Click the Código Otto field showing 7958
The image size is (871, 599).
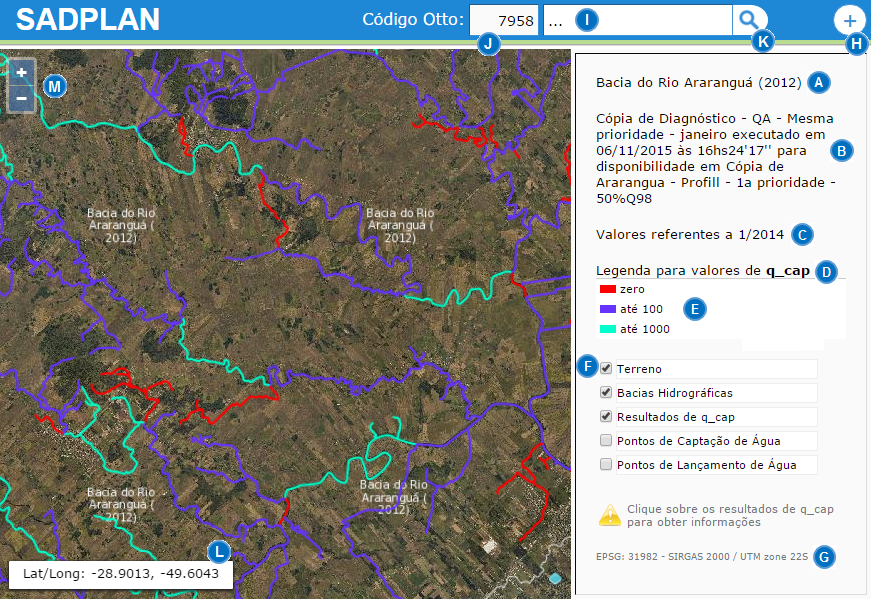[x=505, y=20]
